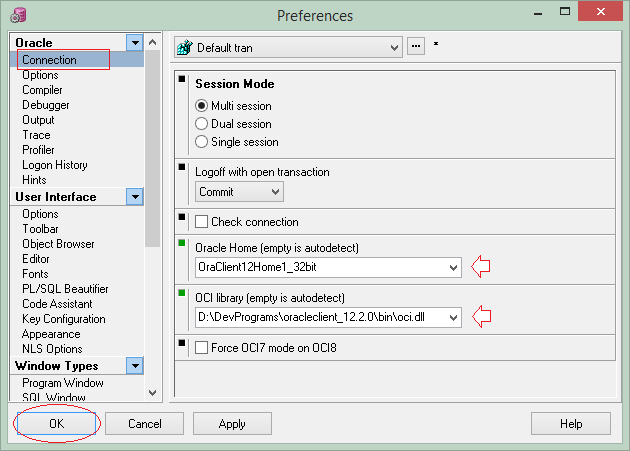Select Key Configuration
Screen dimensions: 630x451
pos(63,319)
